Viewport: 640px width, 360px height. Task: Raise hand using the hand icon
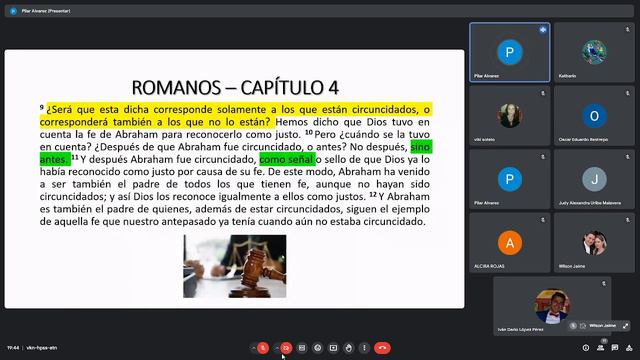349,348
